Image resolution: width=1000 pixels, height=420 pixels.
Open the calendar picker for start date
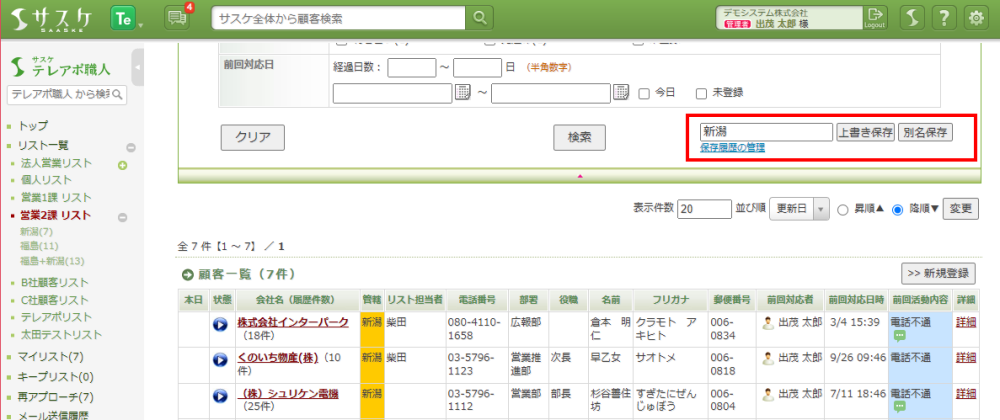click(463, 93)
